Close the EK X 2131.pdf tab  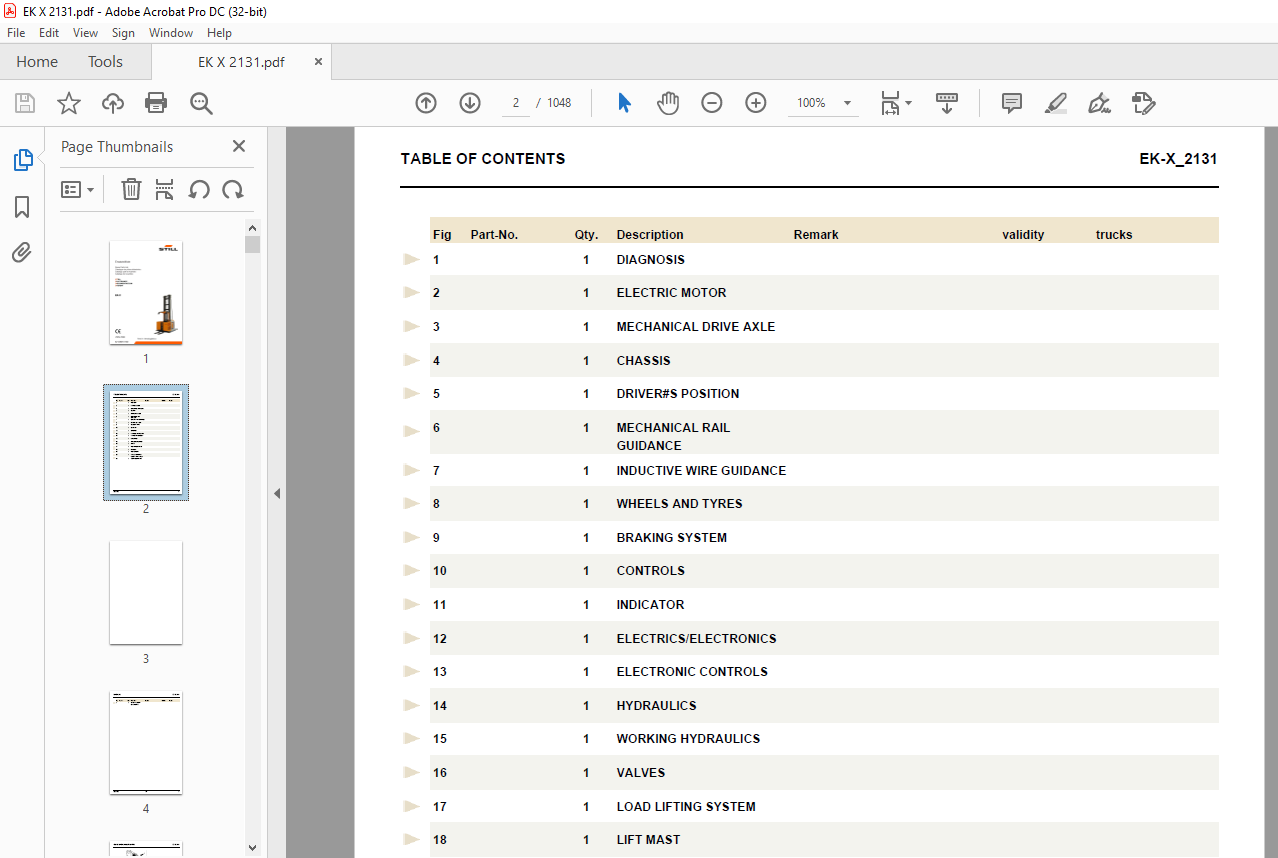coord(319,62)
